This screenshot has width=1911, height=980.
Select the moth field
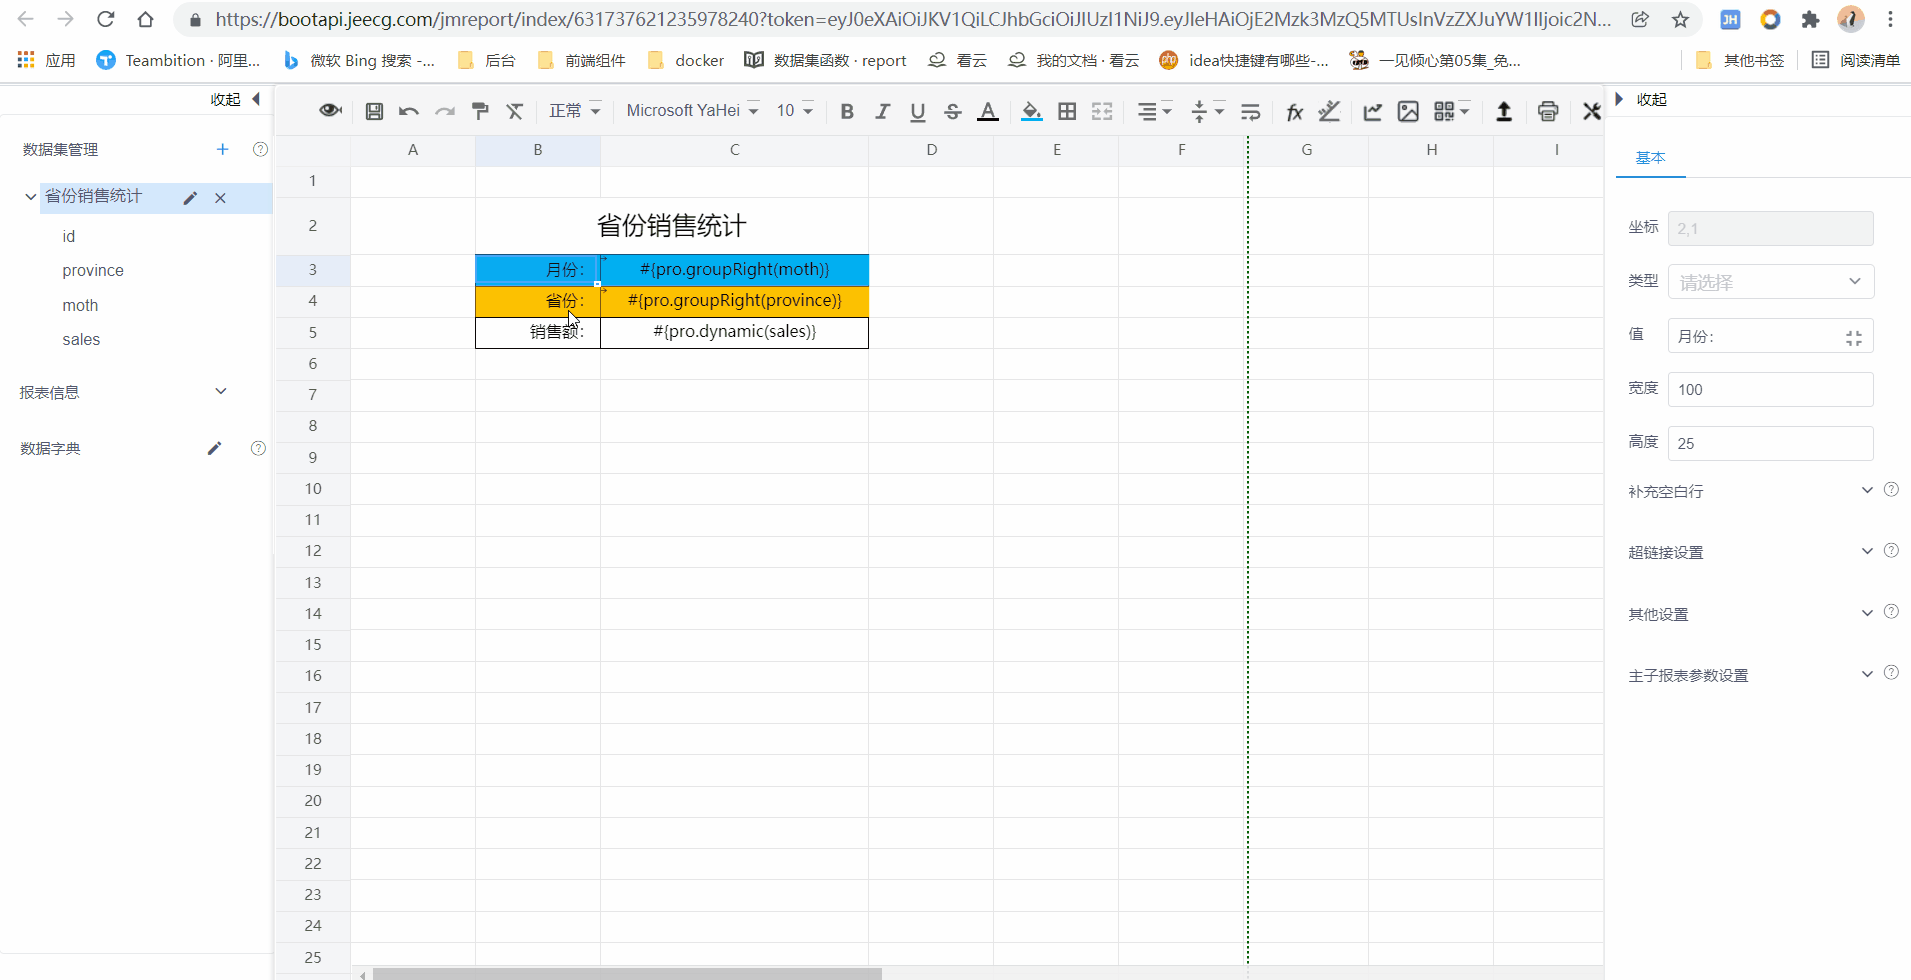[x=80, y=305]
